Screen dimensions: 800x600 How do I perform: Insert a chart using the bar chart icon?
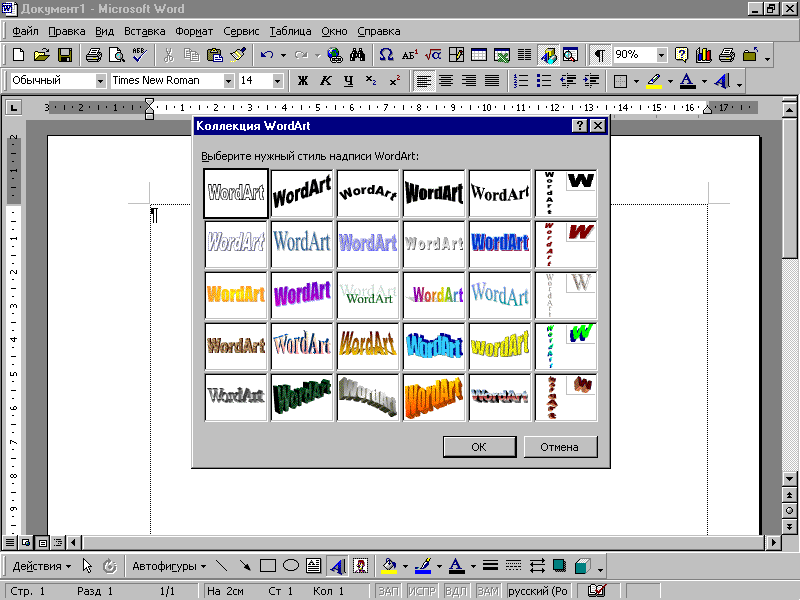click(x=704, y=55)
